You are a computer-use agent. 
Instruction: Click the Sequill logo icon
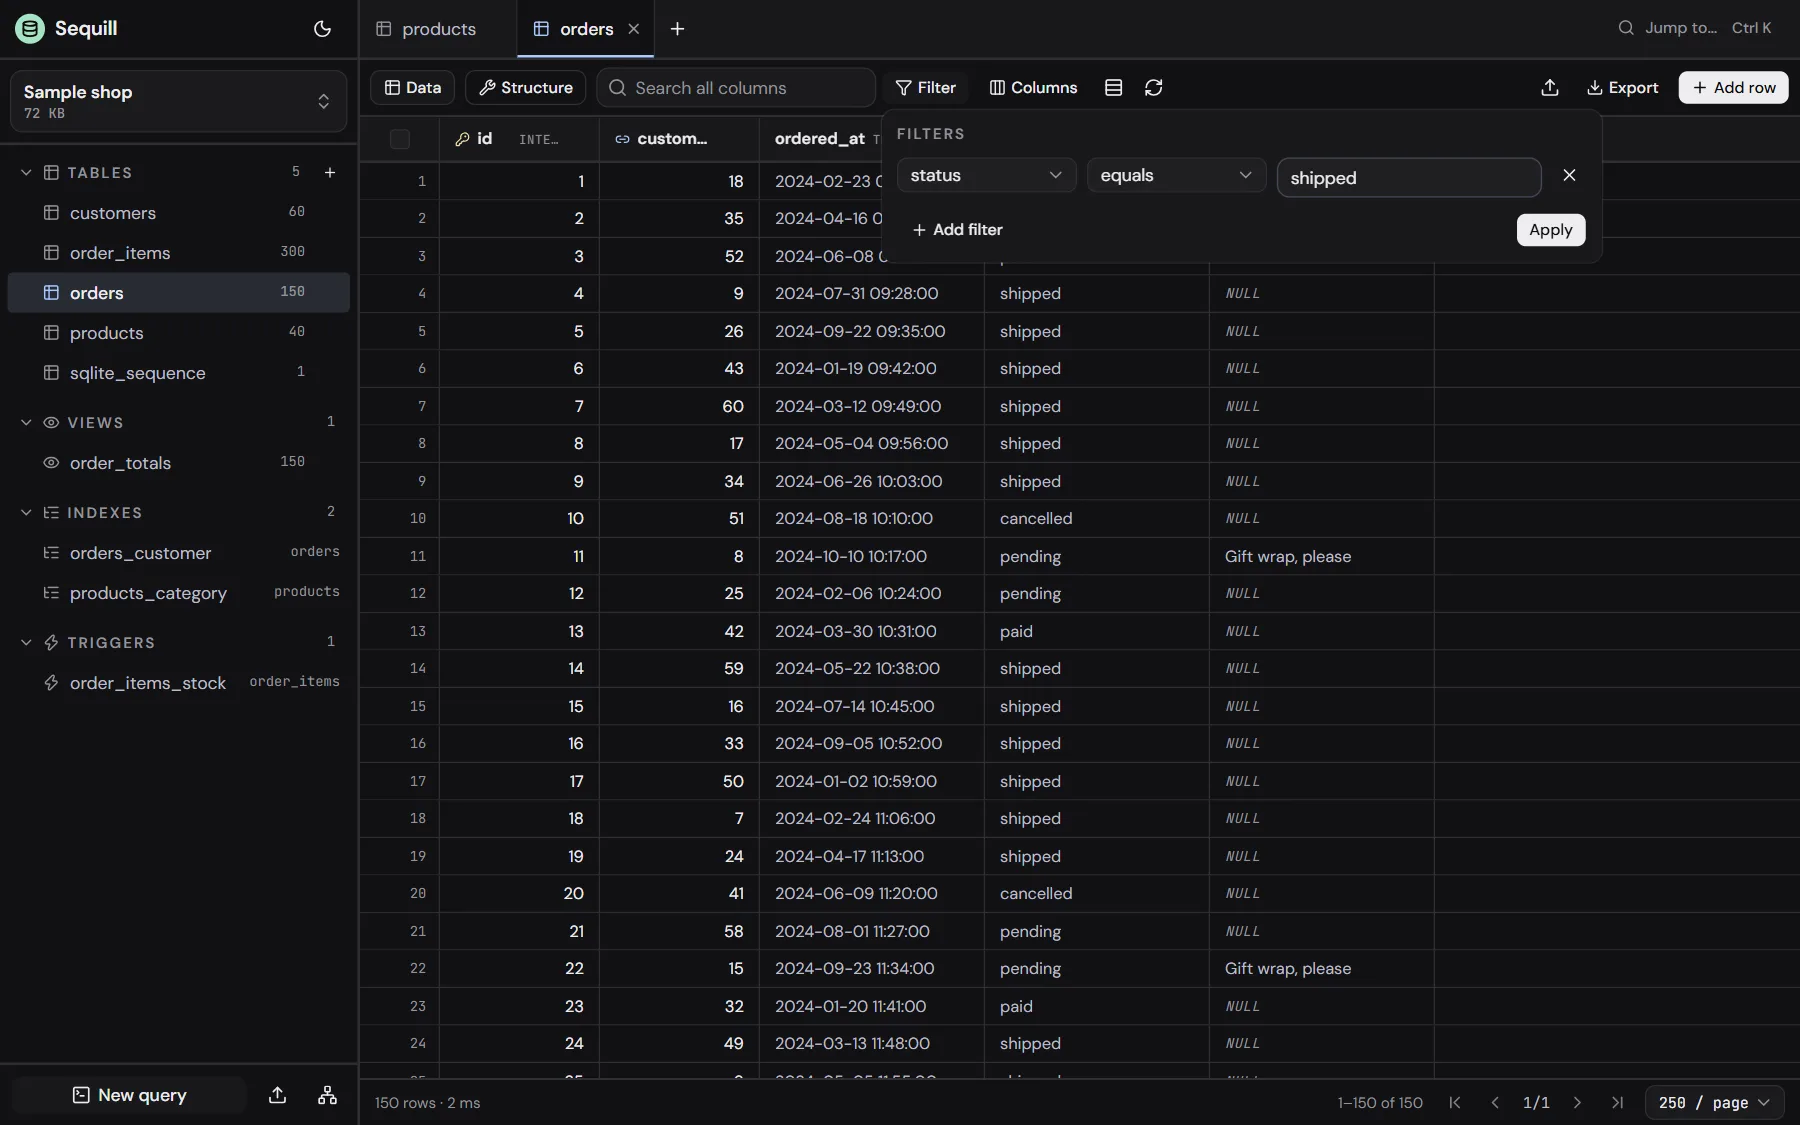point(30,29)
